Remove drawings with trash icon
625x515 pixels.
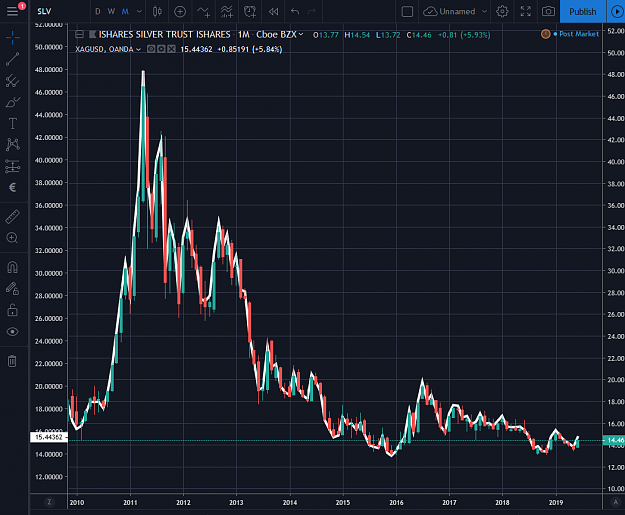coord(12,361)
